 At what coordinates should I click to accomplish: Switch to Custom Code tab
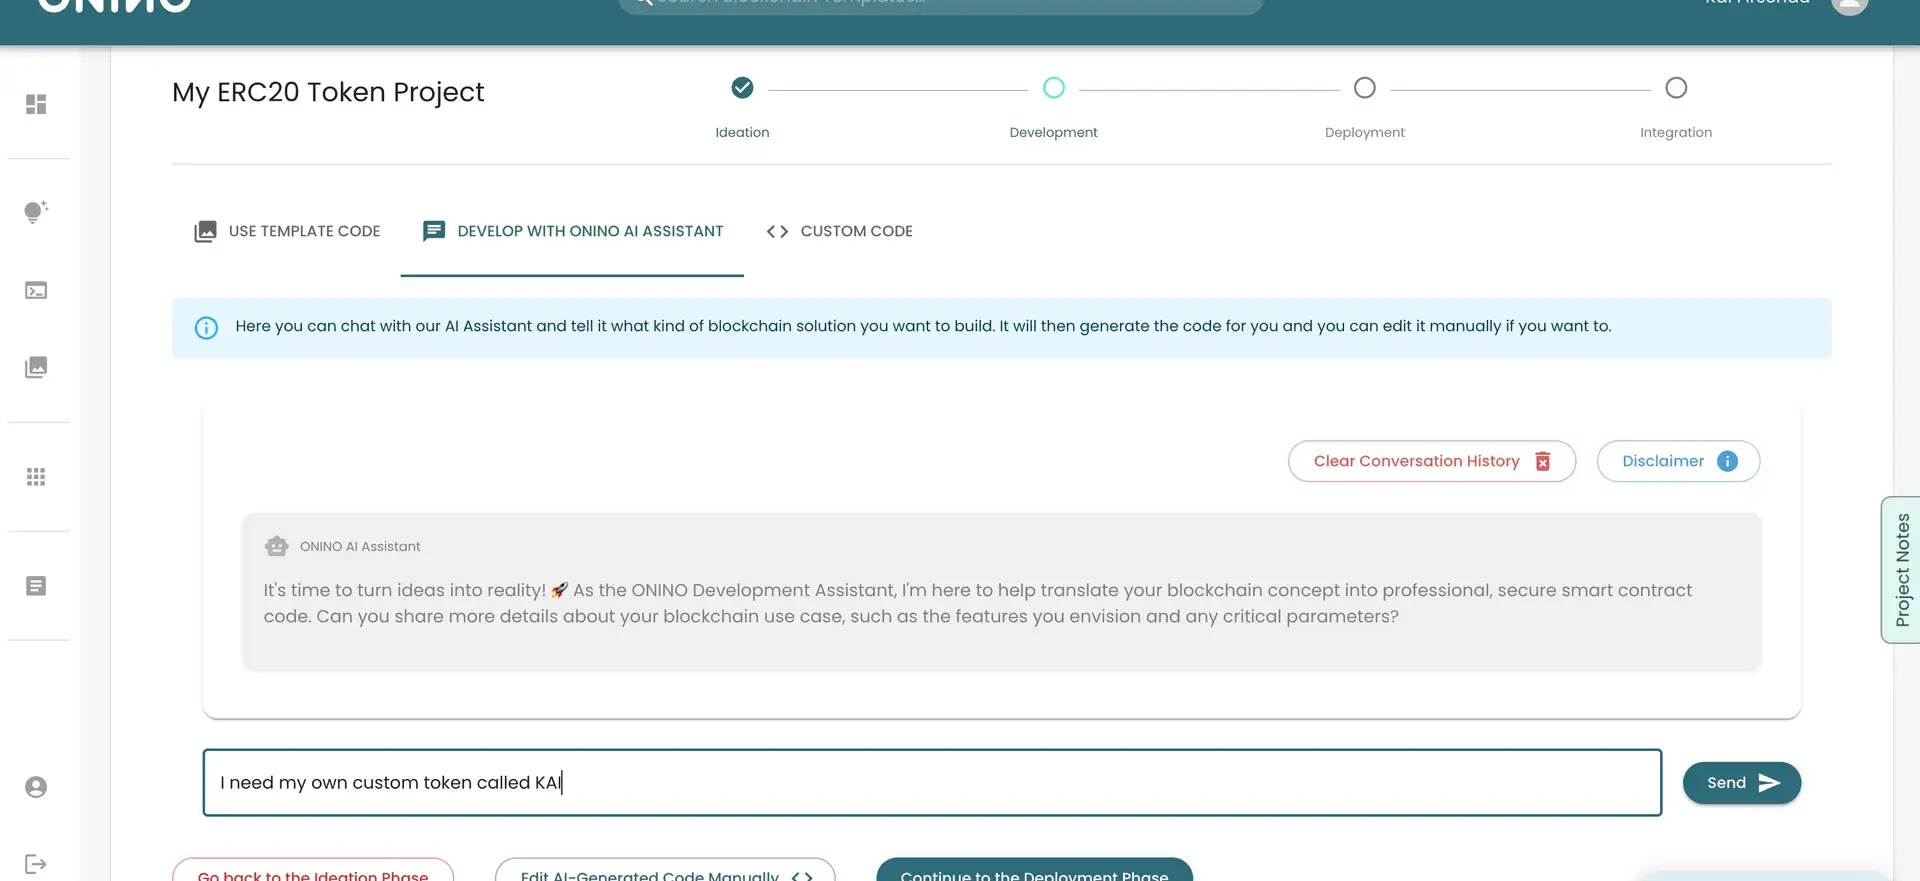coord(840,231)
